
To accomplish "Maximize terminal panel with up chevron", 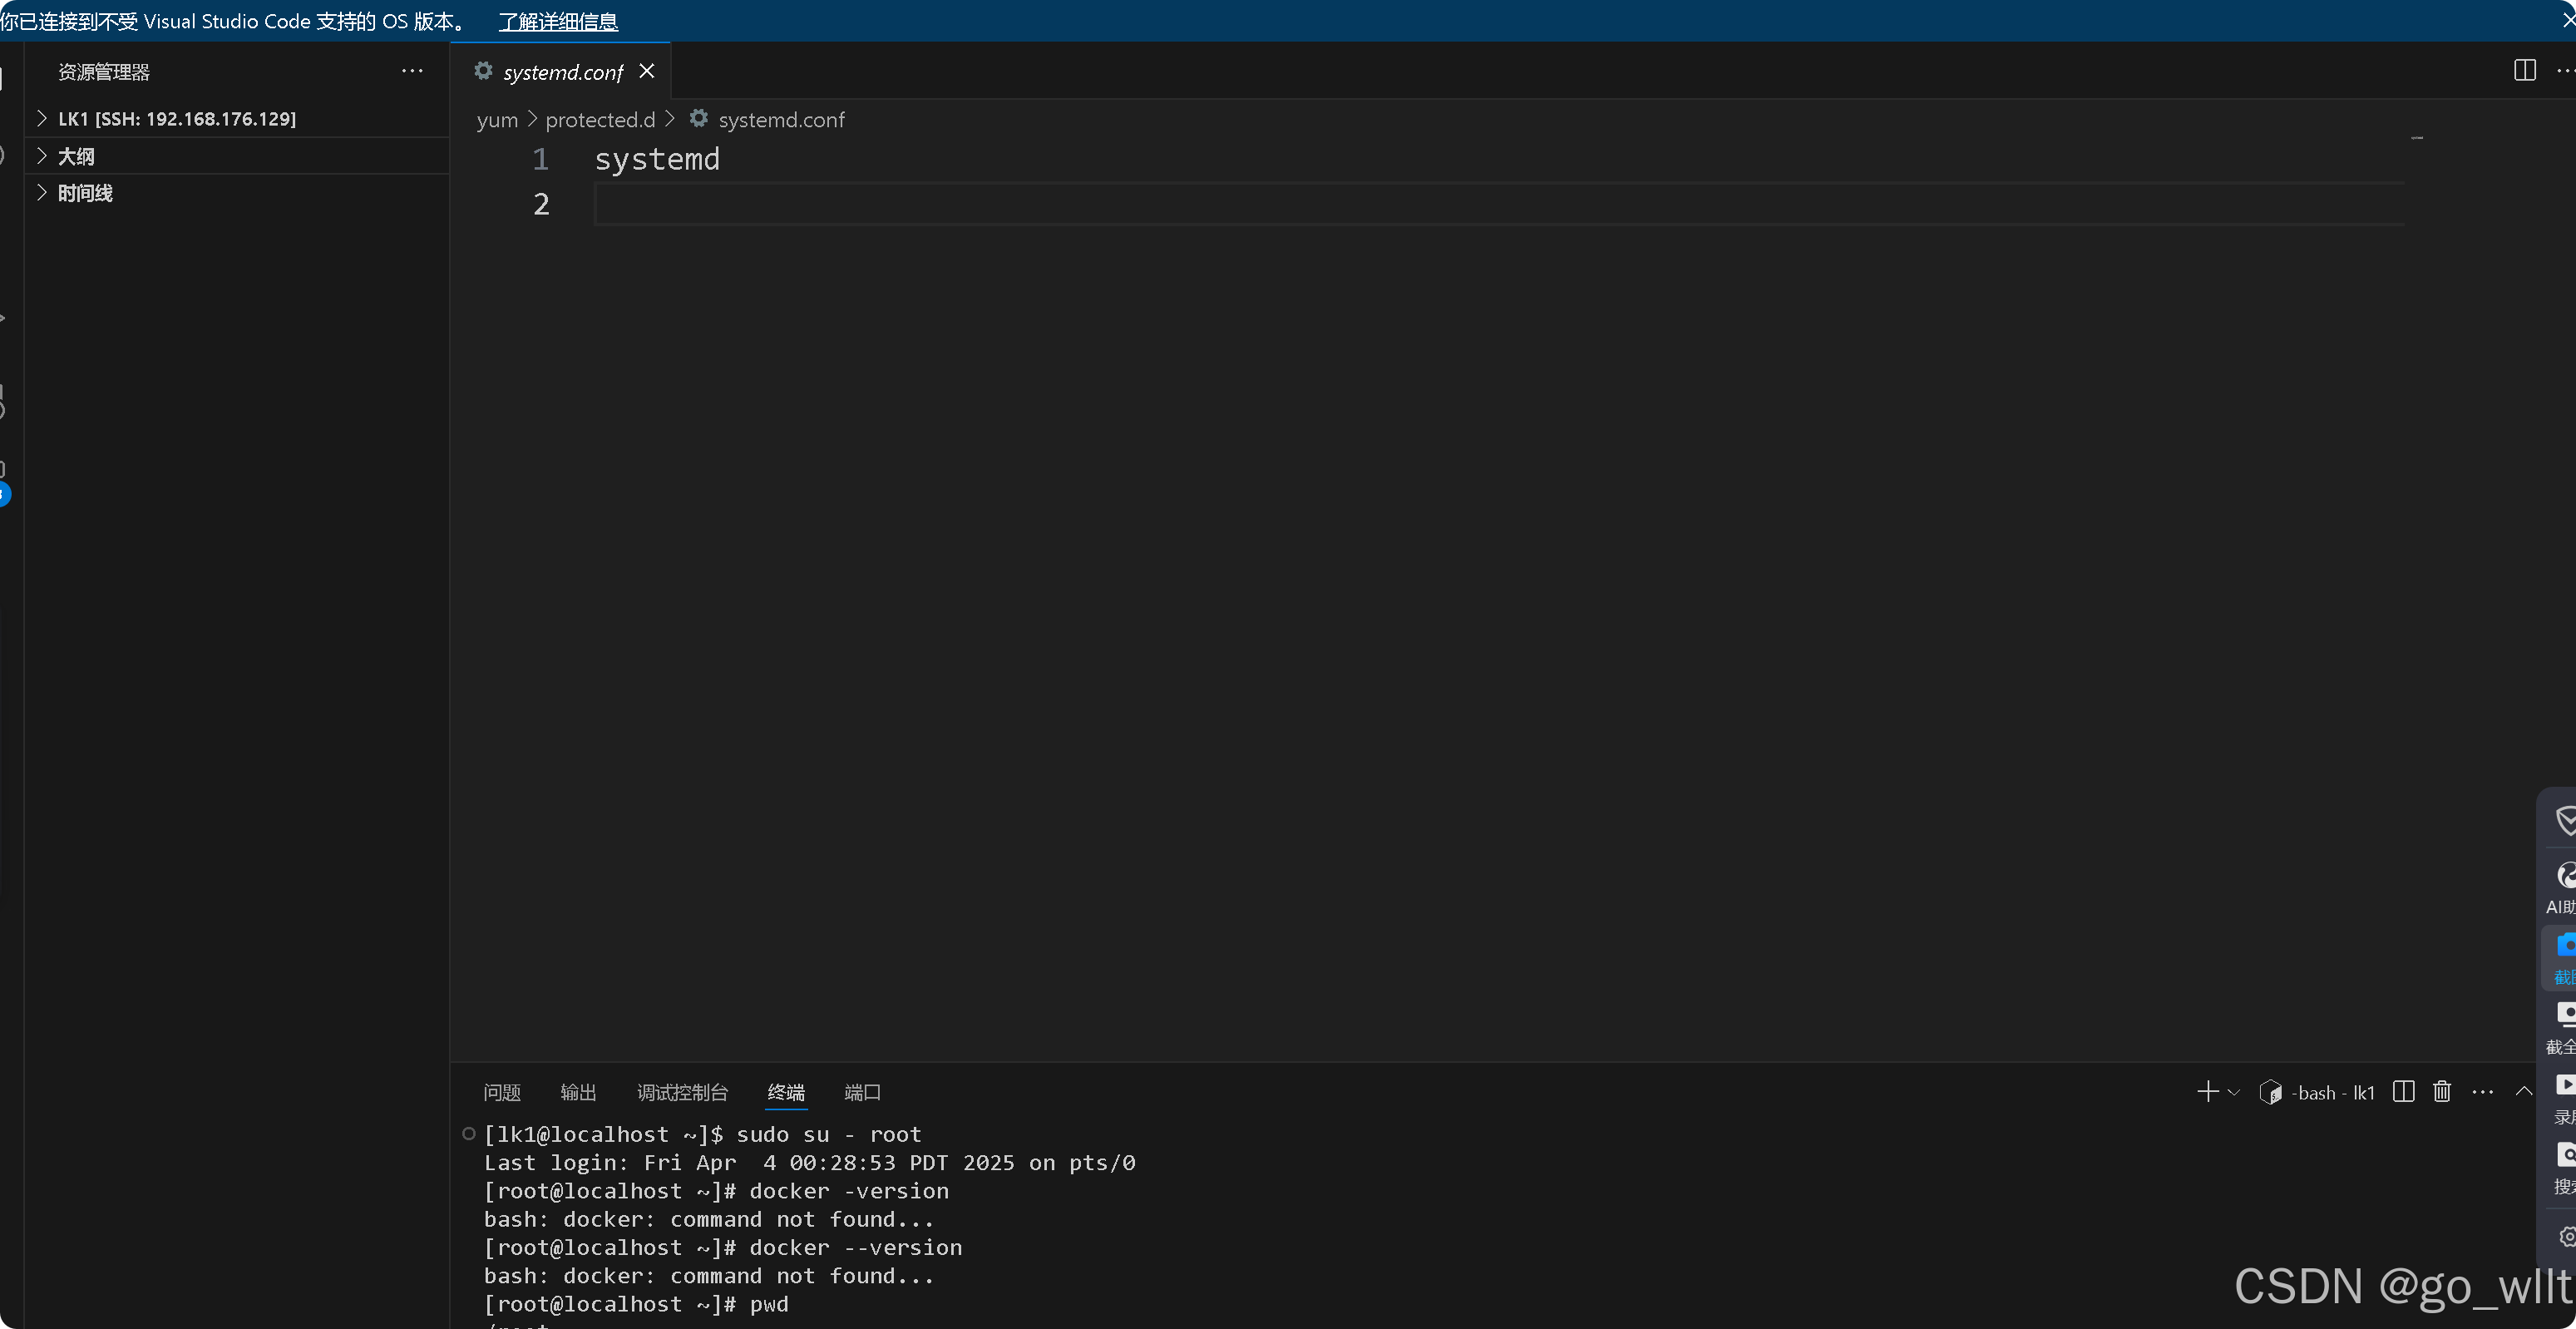I will pyautogui.click(x=2524, y=1092).
